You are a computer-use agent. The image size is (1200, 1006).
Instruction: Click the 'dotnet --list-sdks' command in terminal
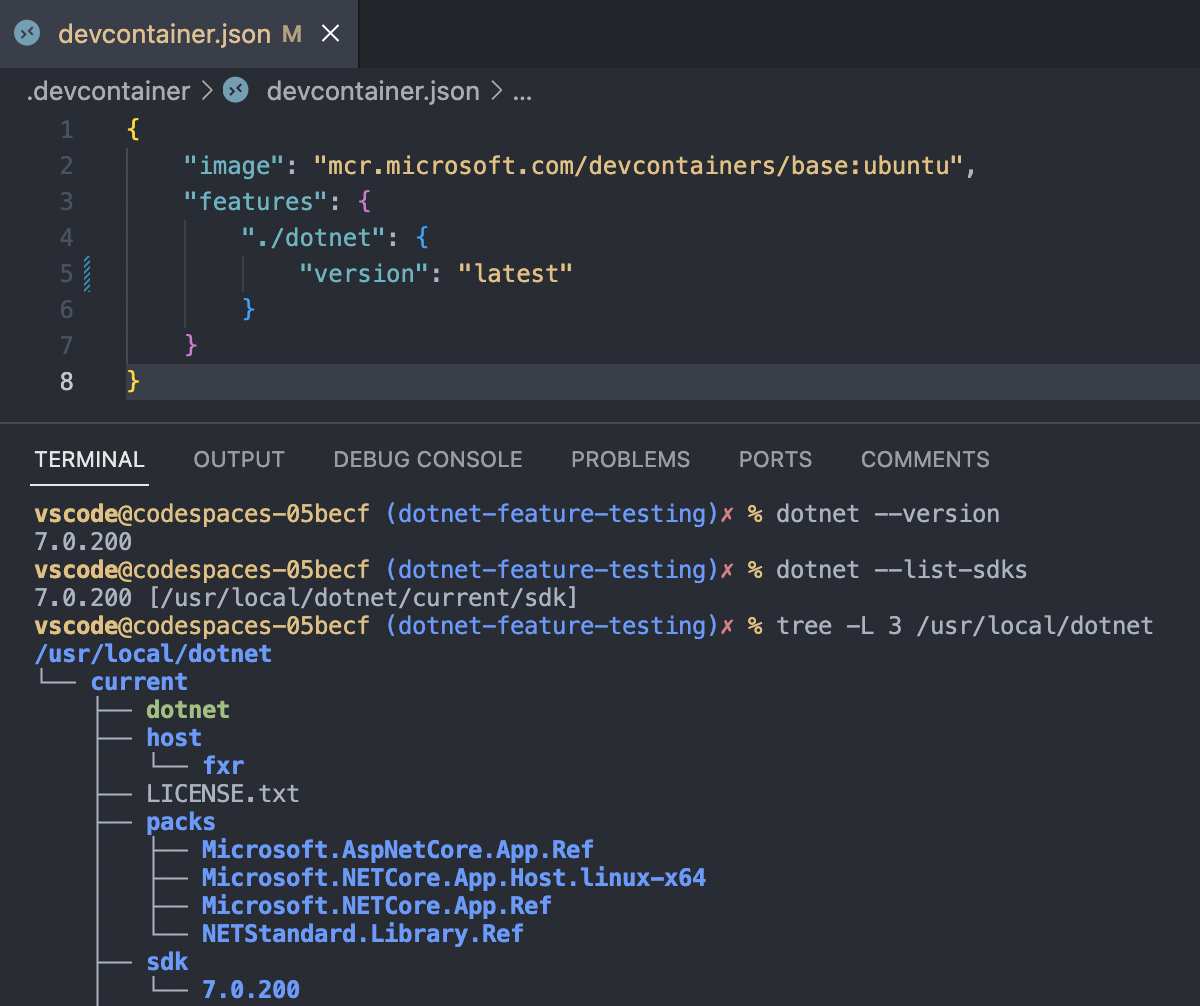point(902,570)
